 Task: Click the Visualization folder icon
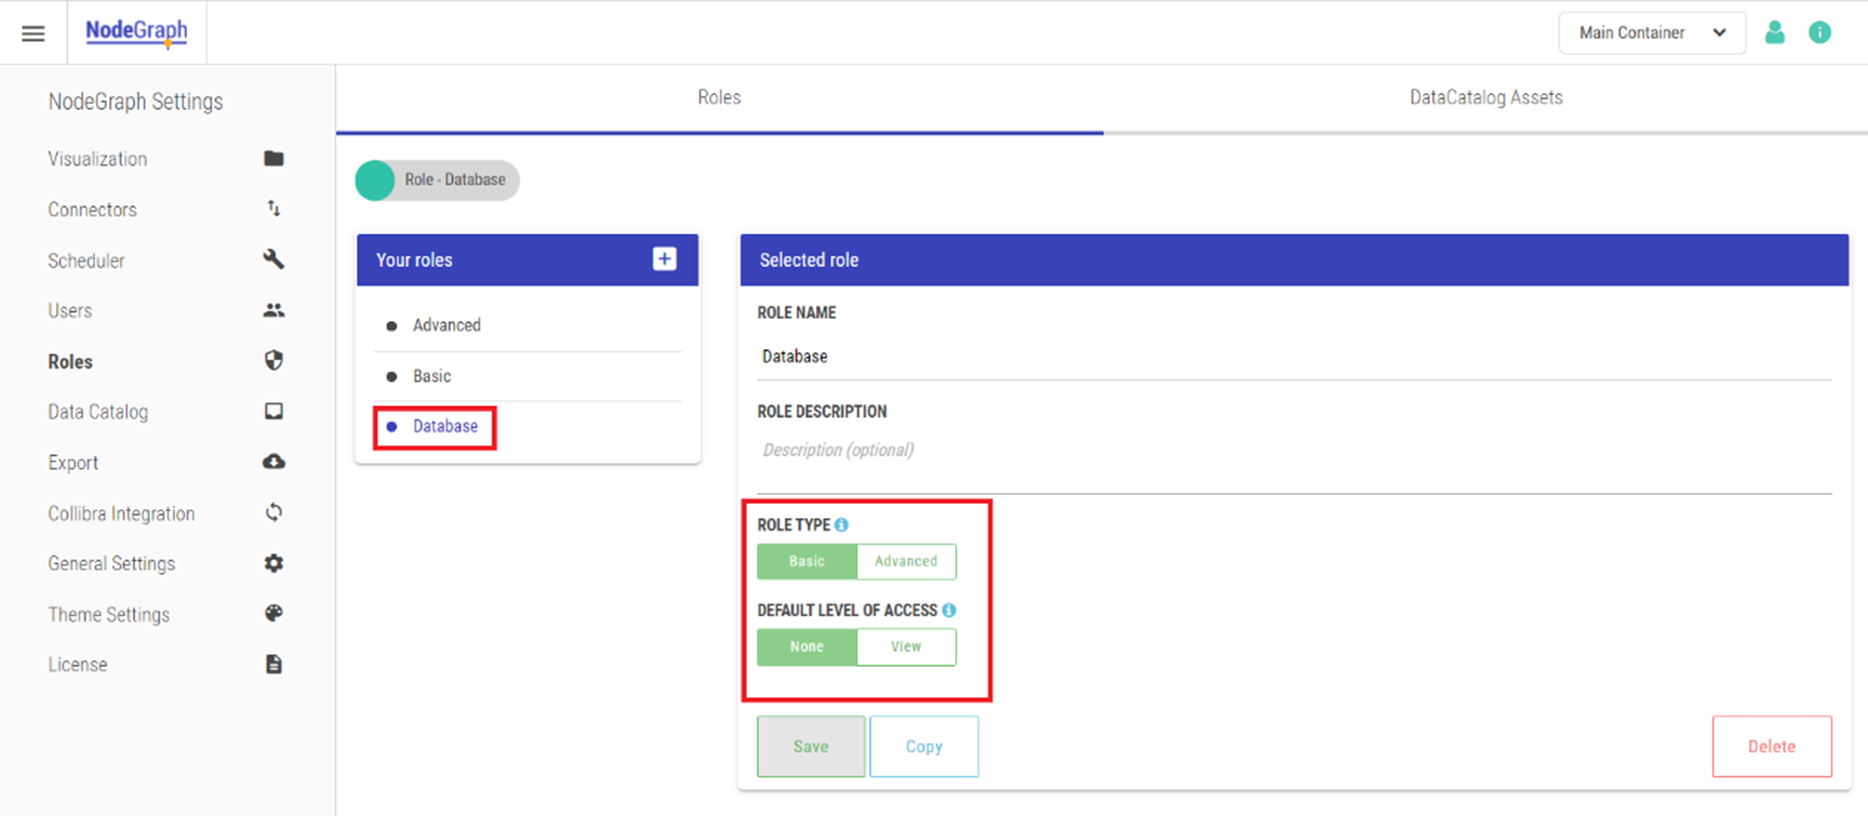[274, 158]
